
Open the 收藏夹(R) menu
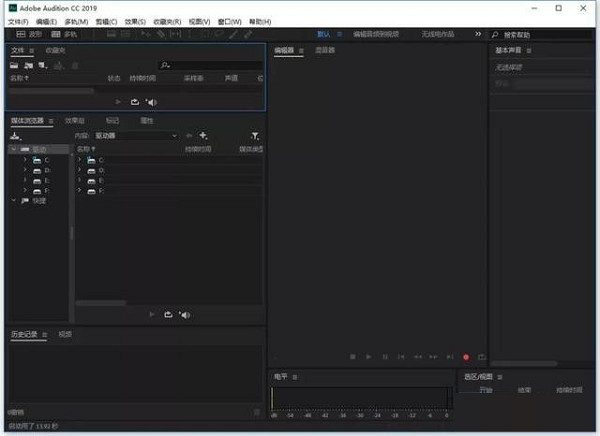tap(167, 22)
